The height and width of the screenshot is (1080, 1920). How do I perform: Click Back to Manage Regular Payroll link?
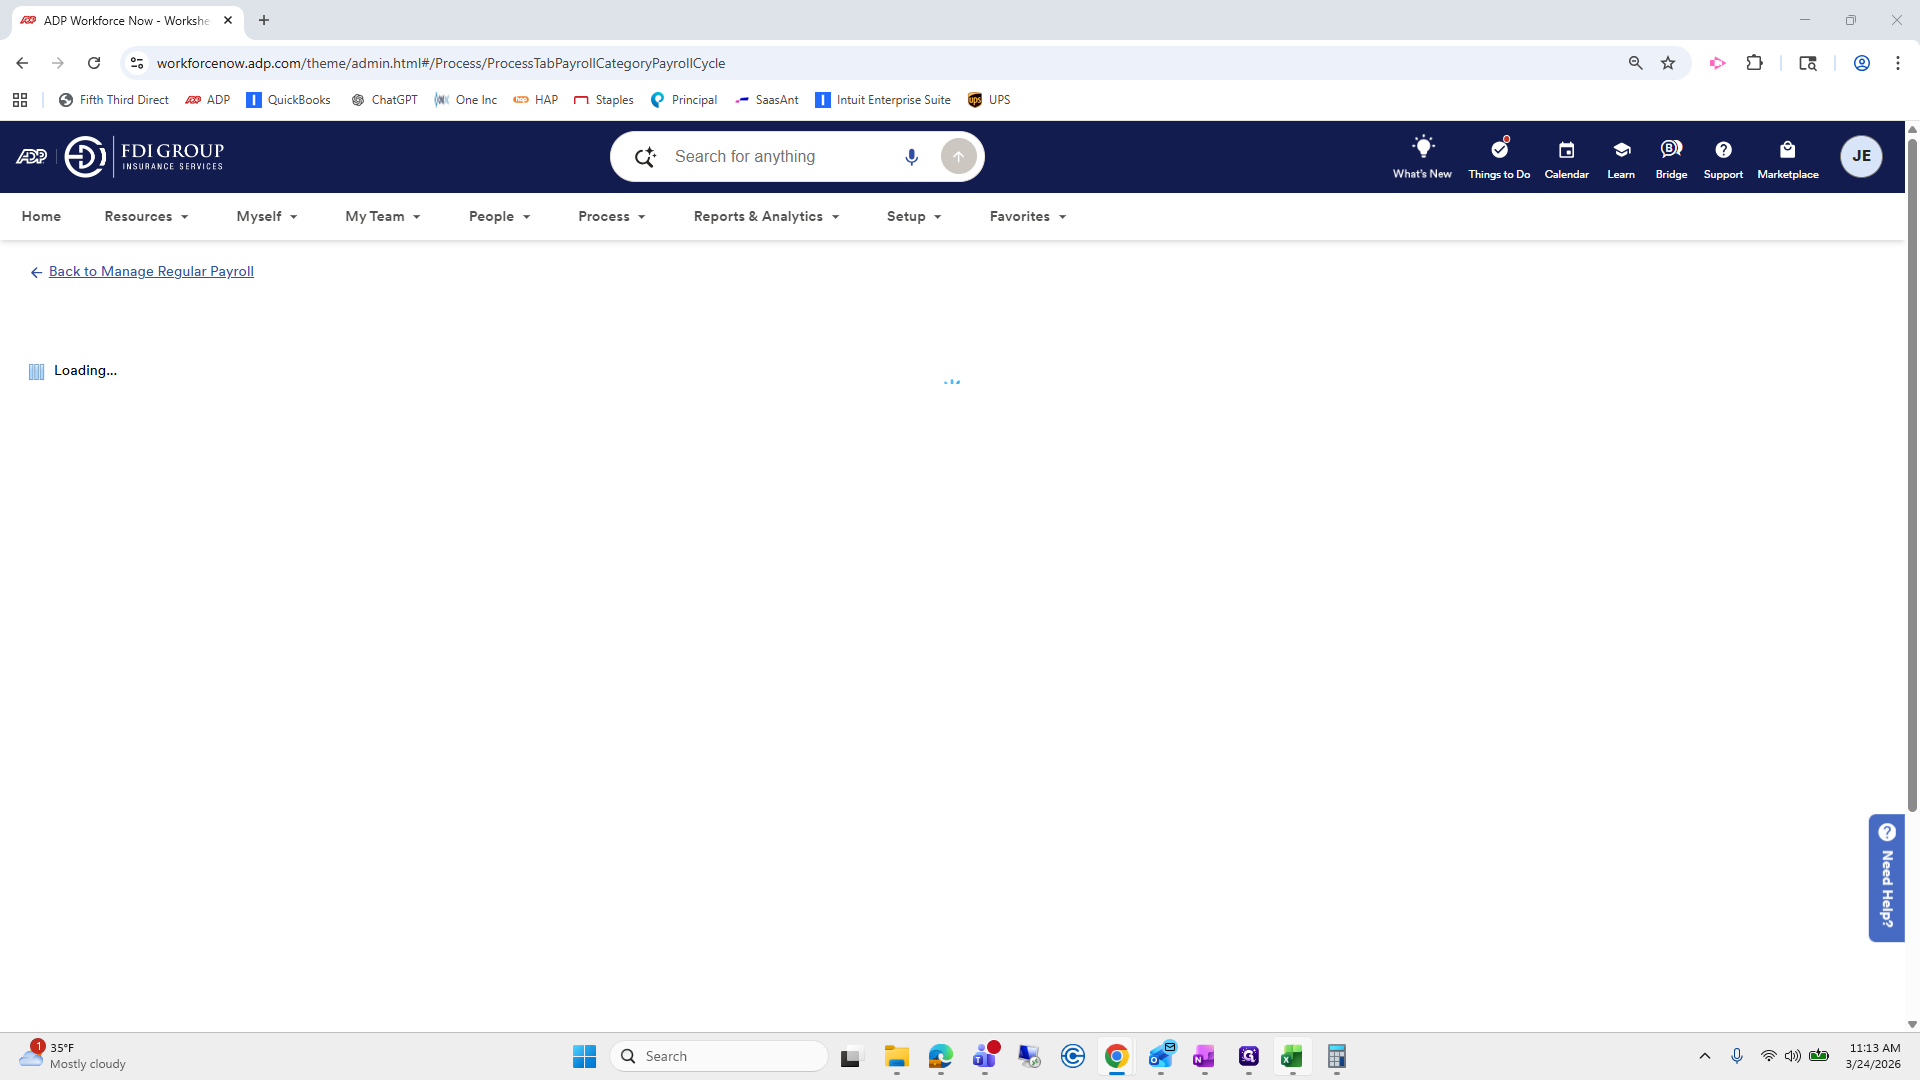pyautogui.click(x=151, y=271)
